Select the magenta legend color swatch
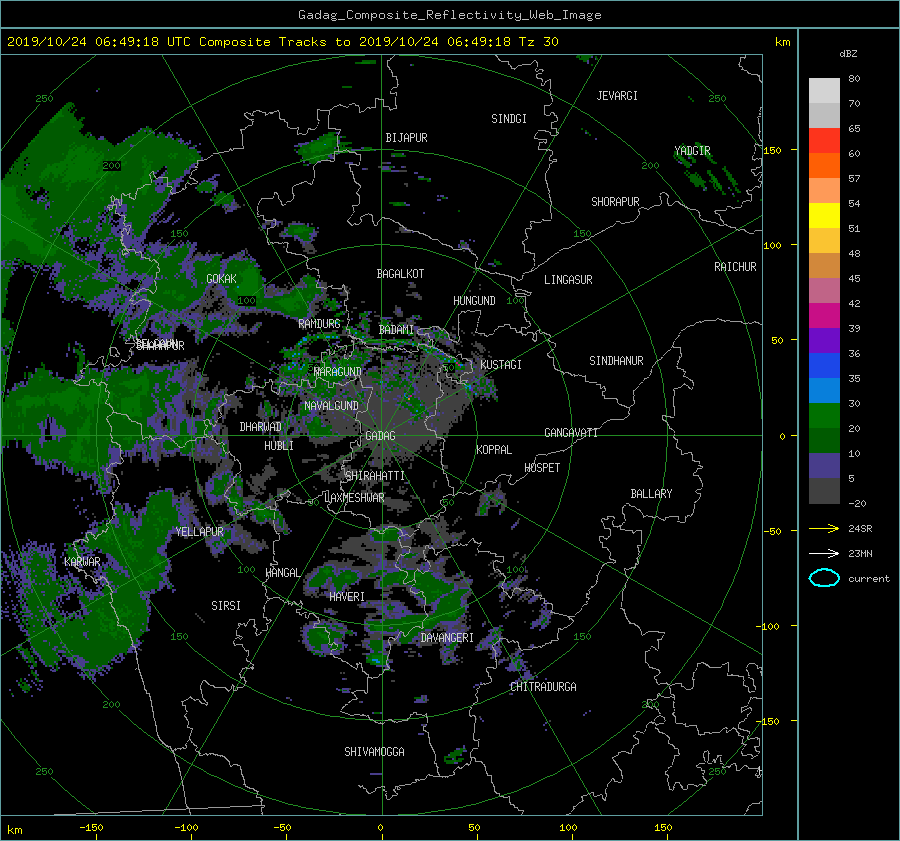The height and width of the screenshot is (841, 900). 824,316
